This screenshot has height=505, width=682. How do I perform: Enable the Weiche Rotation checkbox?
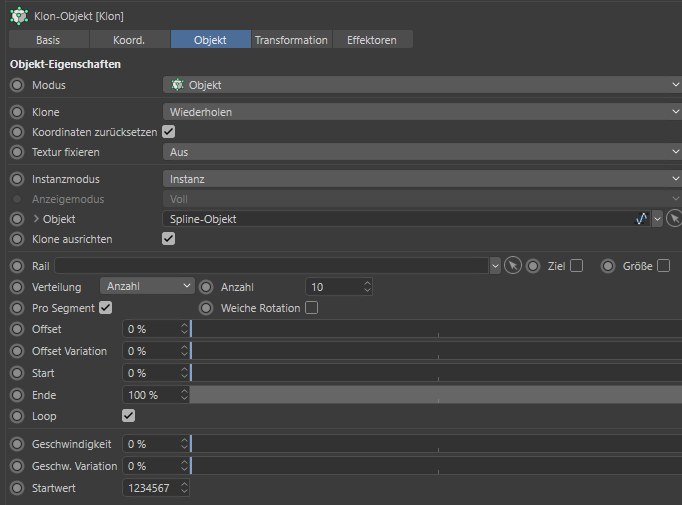tap(311, 308)
